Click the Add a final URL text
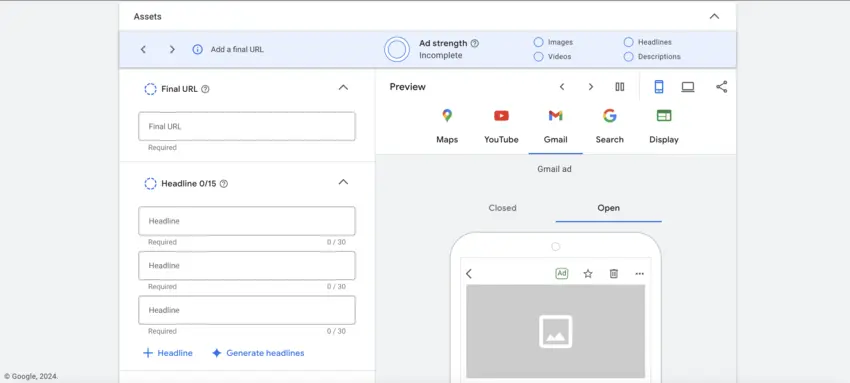This screenshot has width=850, height=383. [237, 49]
